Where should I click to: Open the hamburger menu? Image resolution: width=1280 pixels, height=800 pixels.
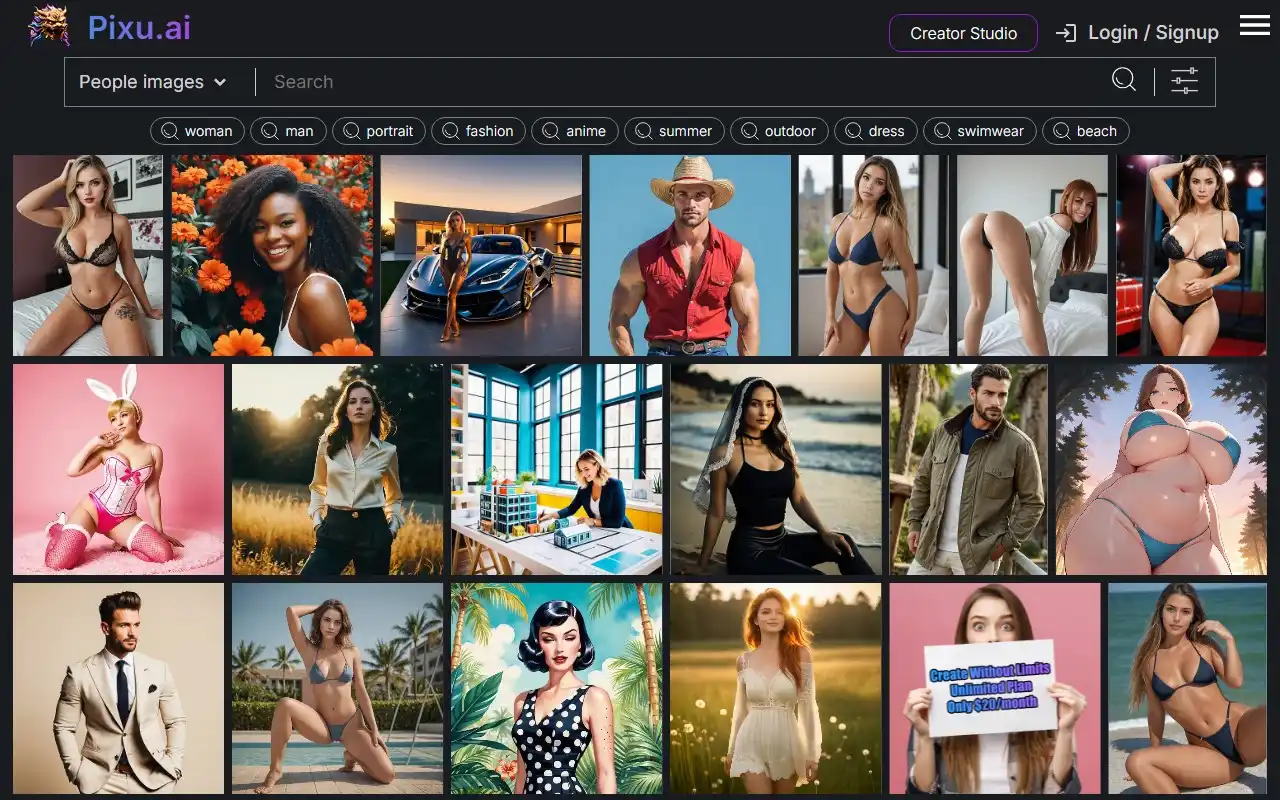pyautogui.click(x=1254, y=26)
